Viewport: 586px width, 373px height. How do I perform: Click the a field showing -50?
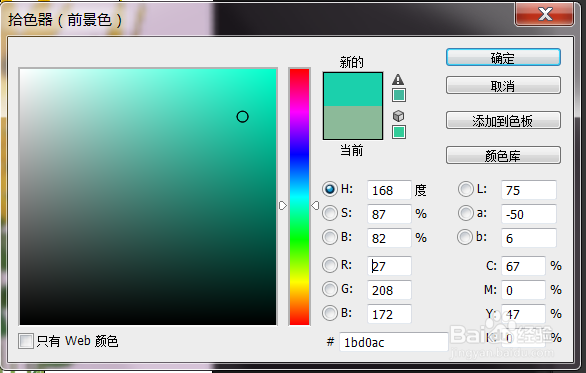point(528,214)
